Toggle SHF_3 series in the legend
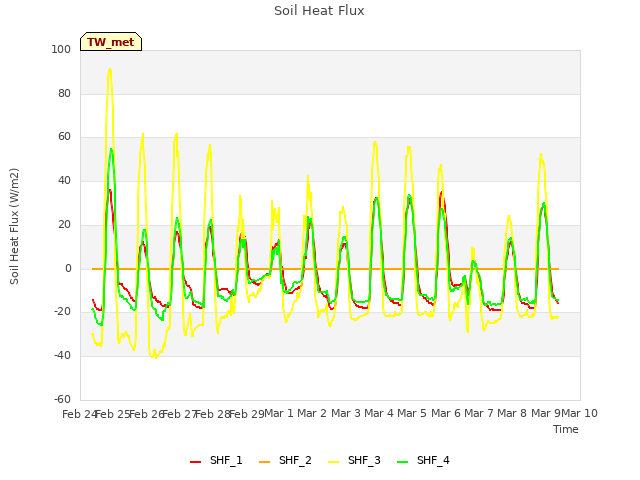The height and width of the screenshot is (480, 640). 354,461
